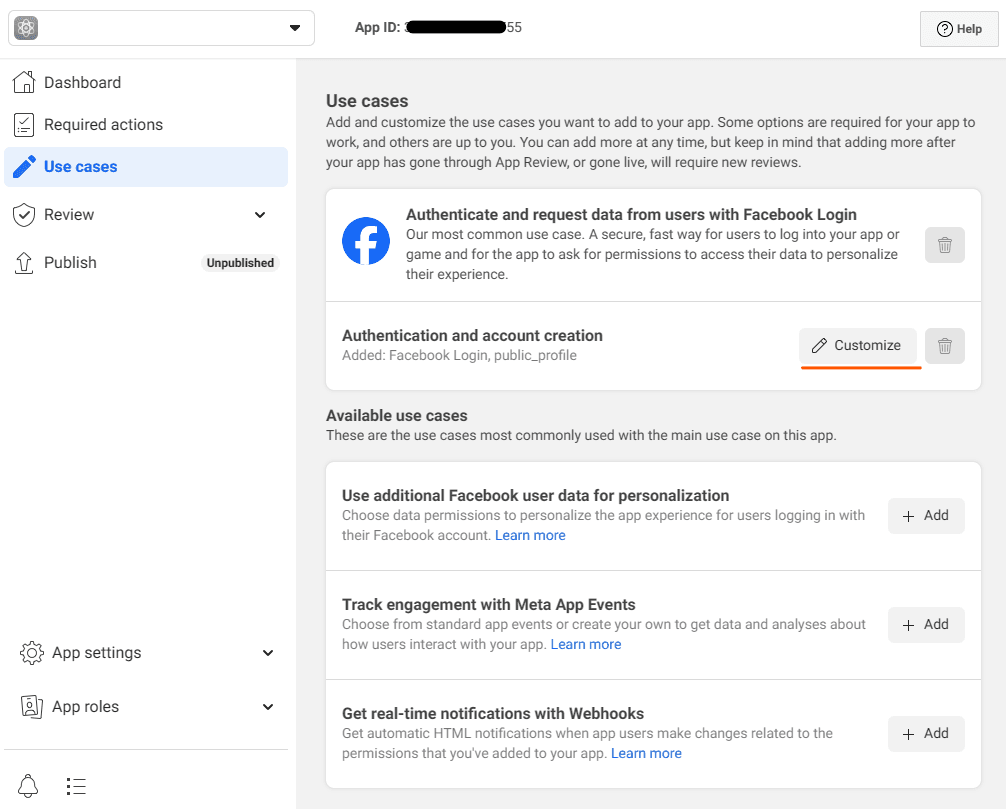Click the Unpublished status badge
The width and height of the screenshot is (1006, 809).
coord(240,263)
